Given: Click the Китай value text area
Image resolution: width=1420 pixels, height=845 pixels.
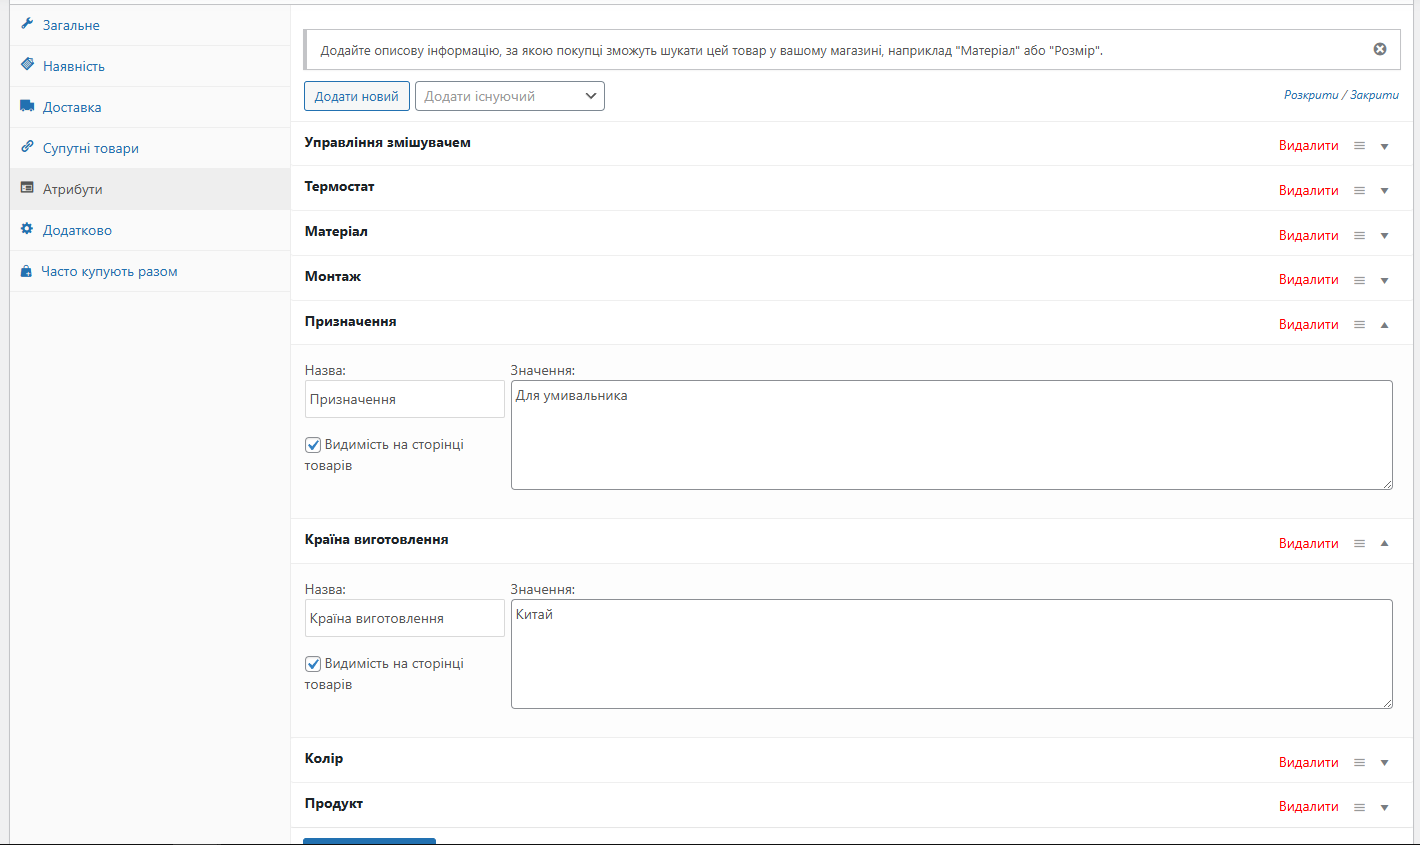Looking at the screenshot, I should tap(951, 654).
